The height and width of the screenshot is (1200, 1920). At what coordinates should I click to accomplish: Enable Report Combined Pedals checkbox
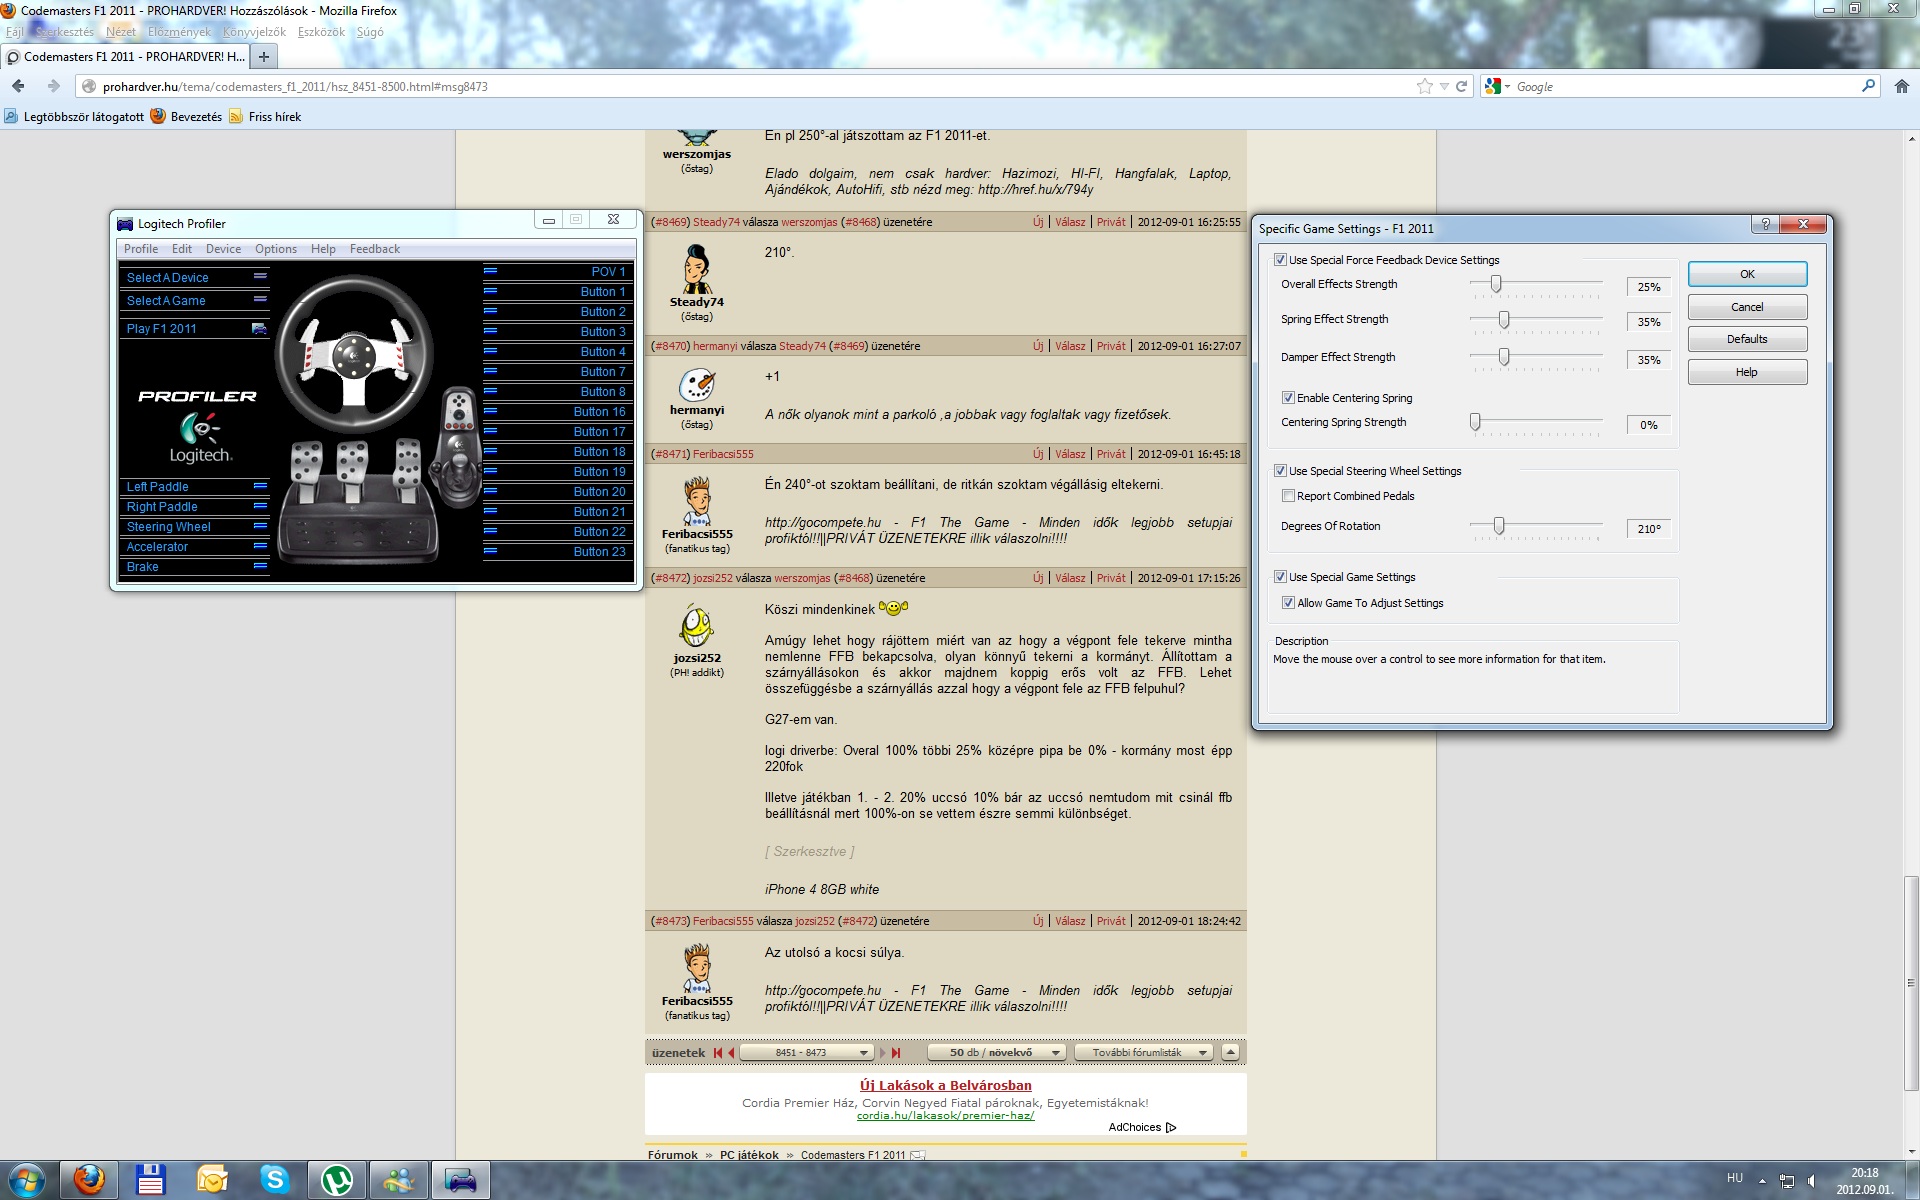point(1288,496)
